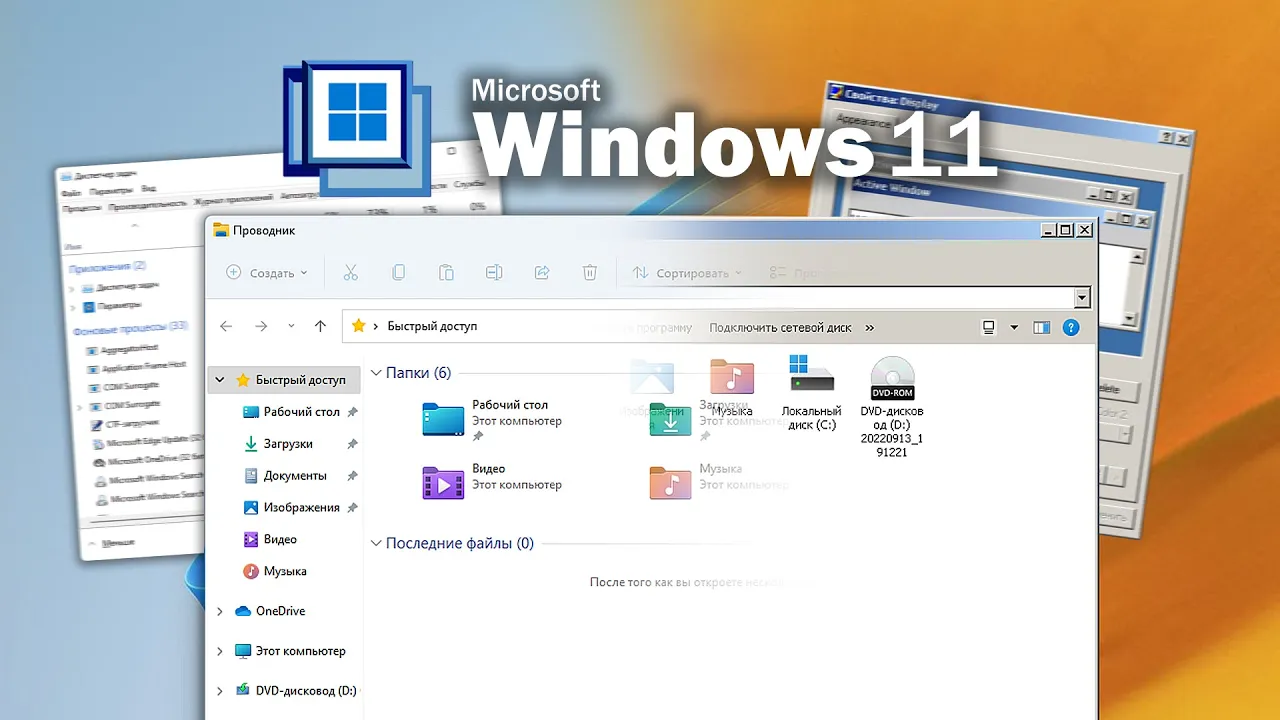
Task: Select Загрузки in the sidebar
Action: pos(288,444)
